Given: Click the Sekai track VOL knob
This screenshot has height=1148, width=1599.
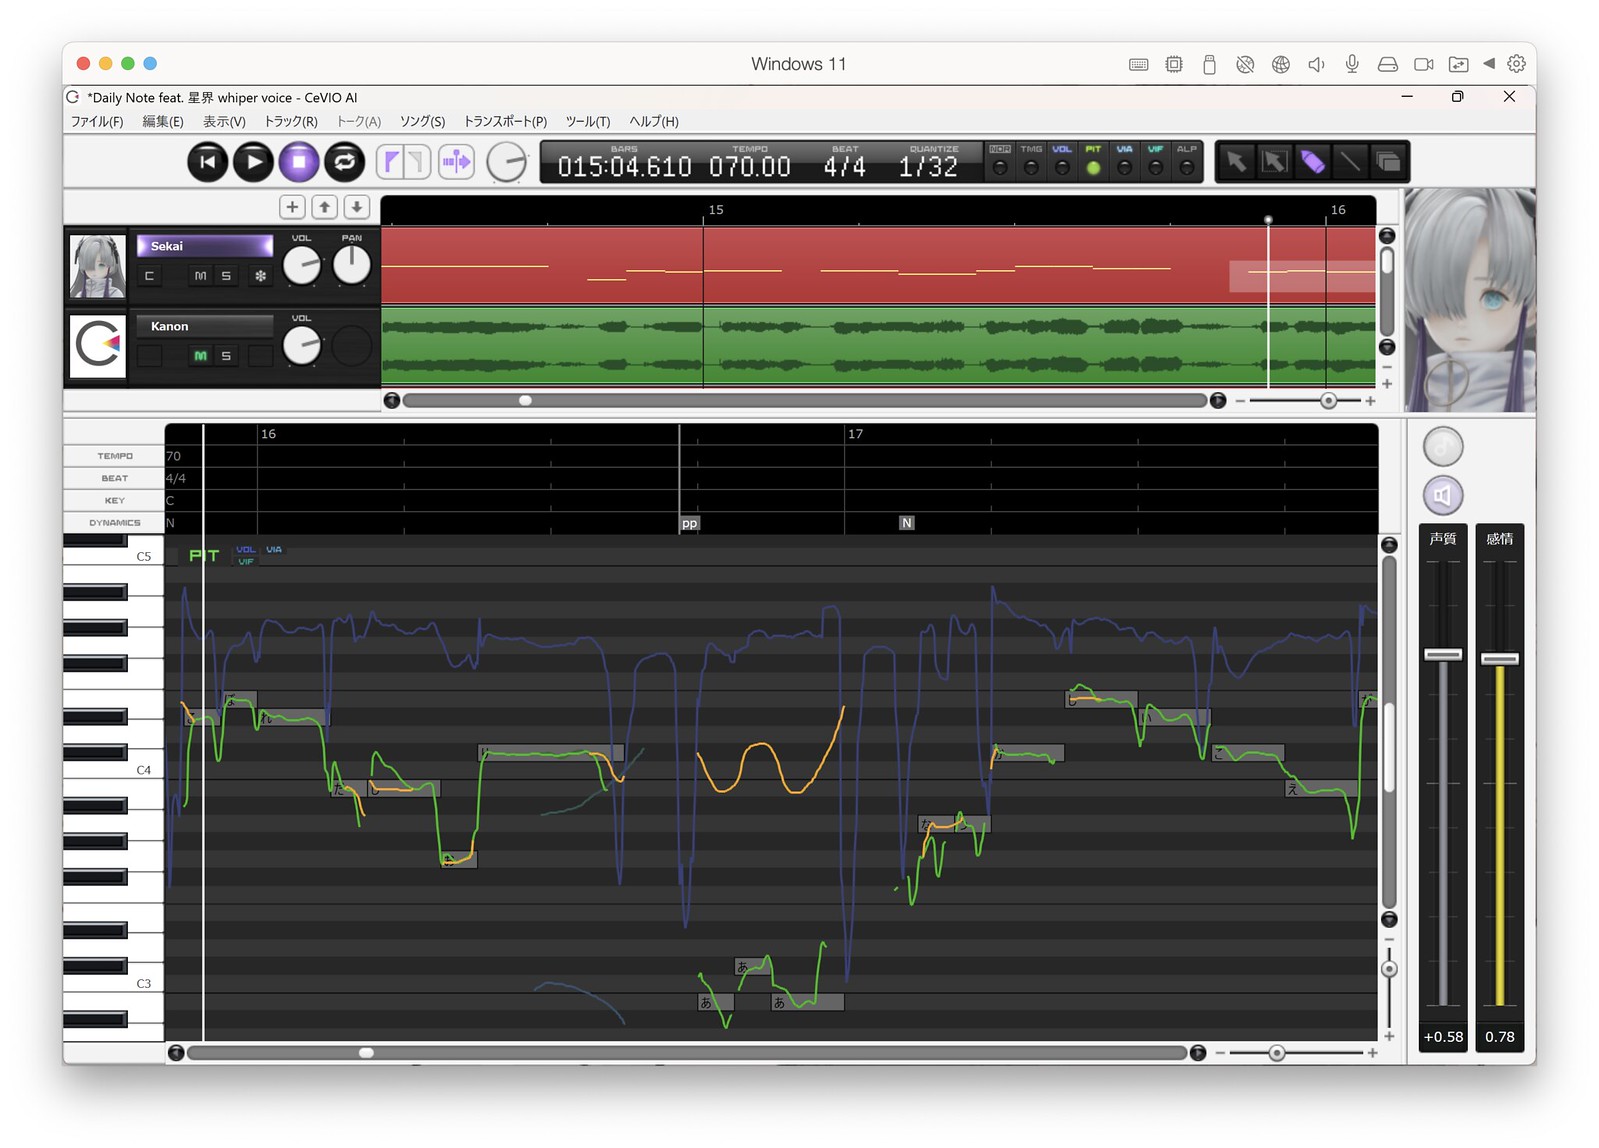Looking at the screenshot, I should tap(302, 265).
